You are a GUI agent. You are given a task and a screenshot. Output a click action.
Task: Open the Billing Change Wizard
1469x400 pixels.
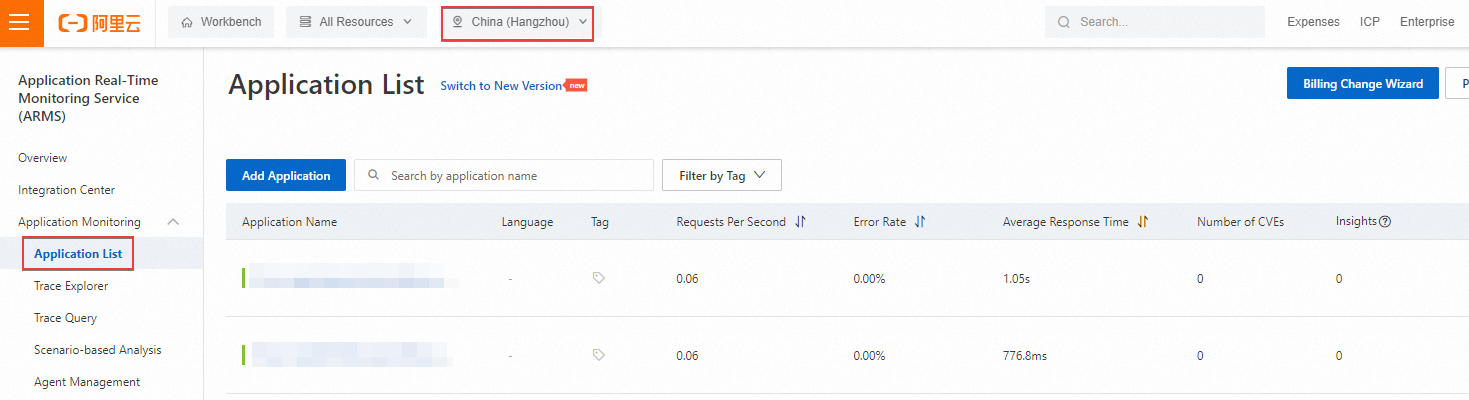pos(1362,84)
